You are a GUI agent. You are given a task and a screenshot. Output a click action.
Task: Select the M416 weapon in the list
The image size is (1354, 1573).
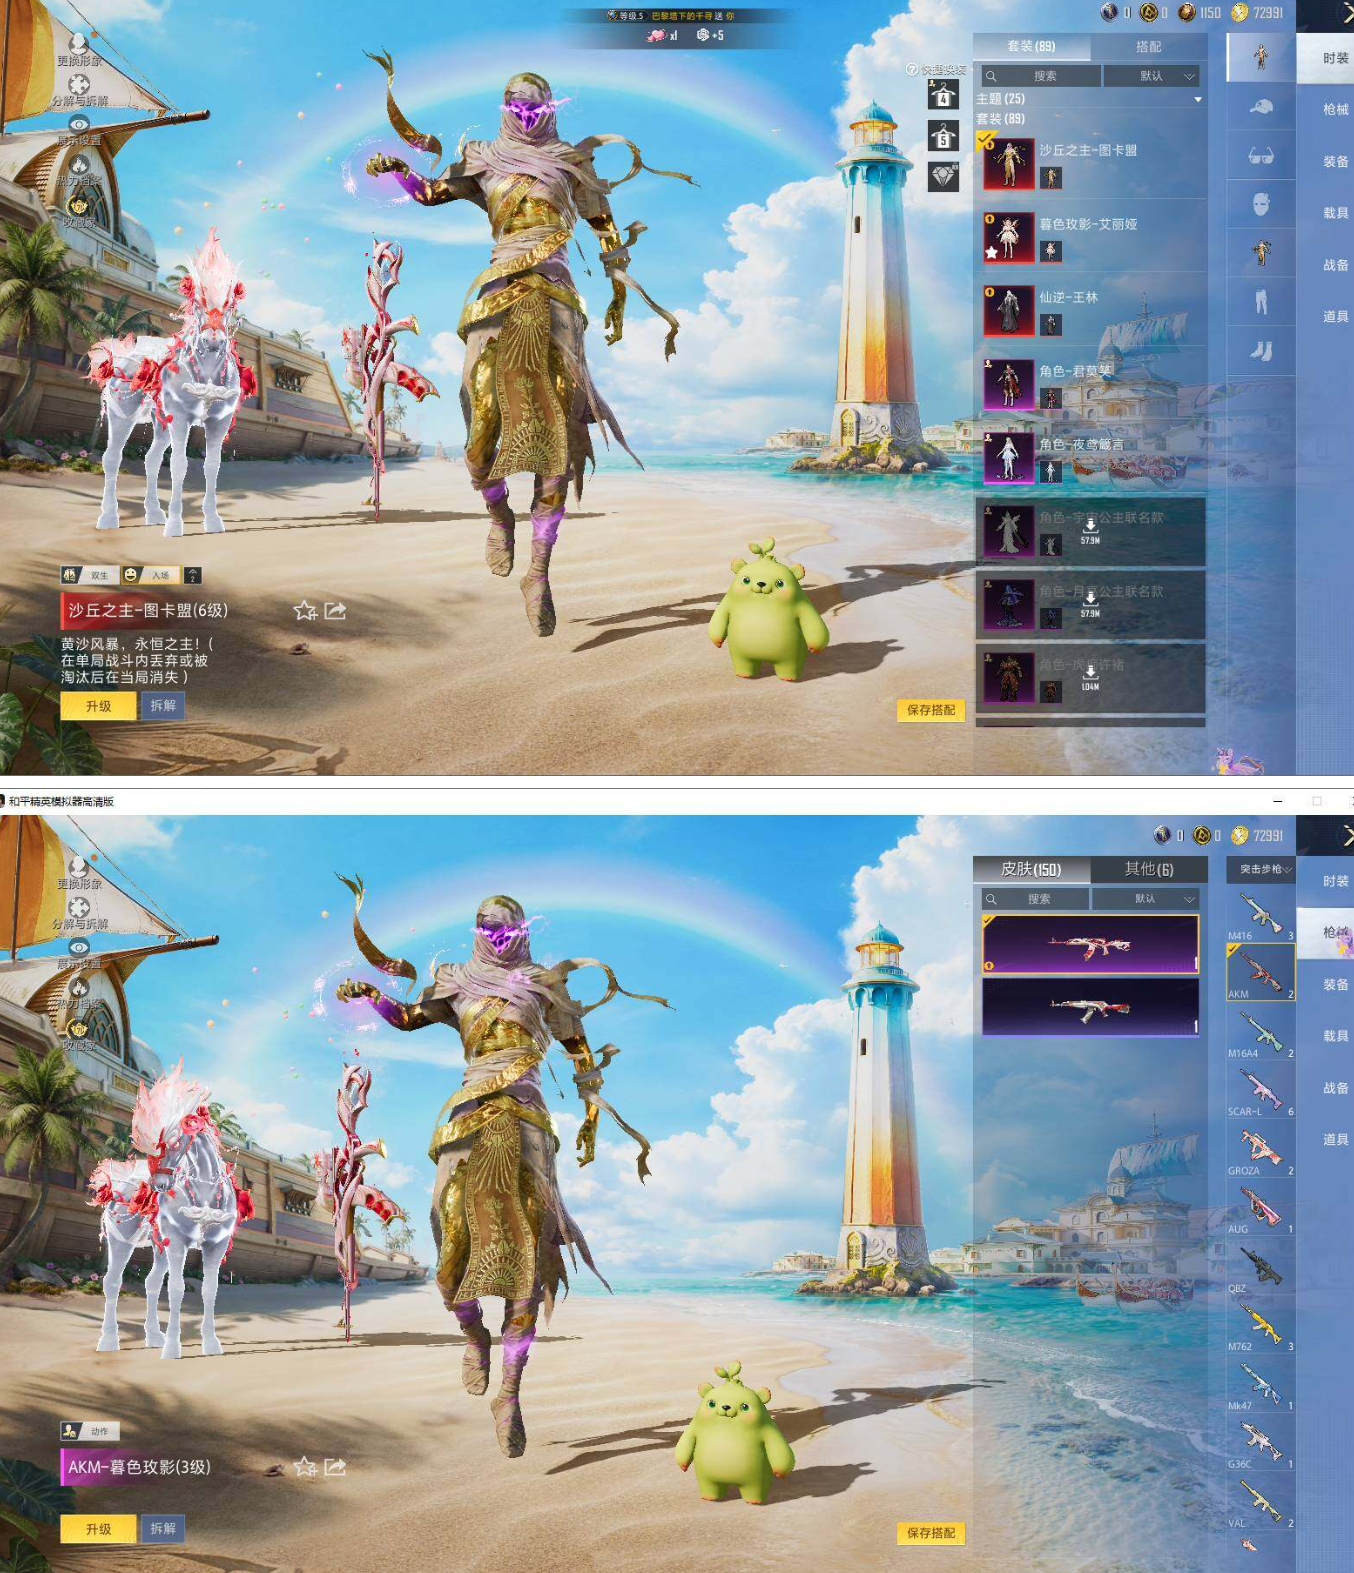click(1261, 914)
